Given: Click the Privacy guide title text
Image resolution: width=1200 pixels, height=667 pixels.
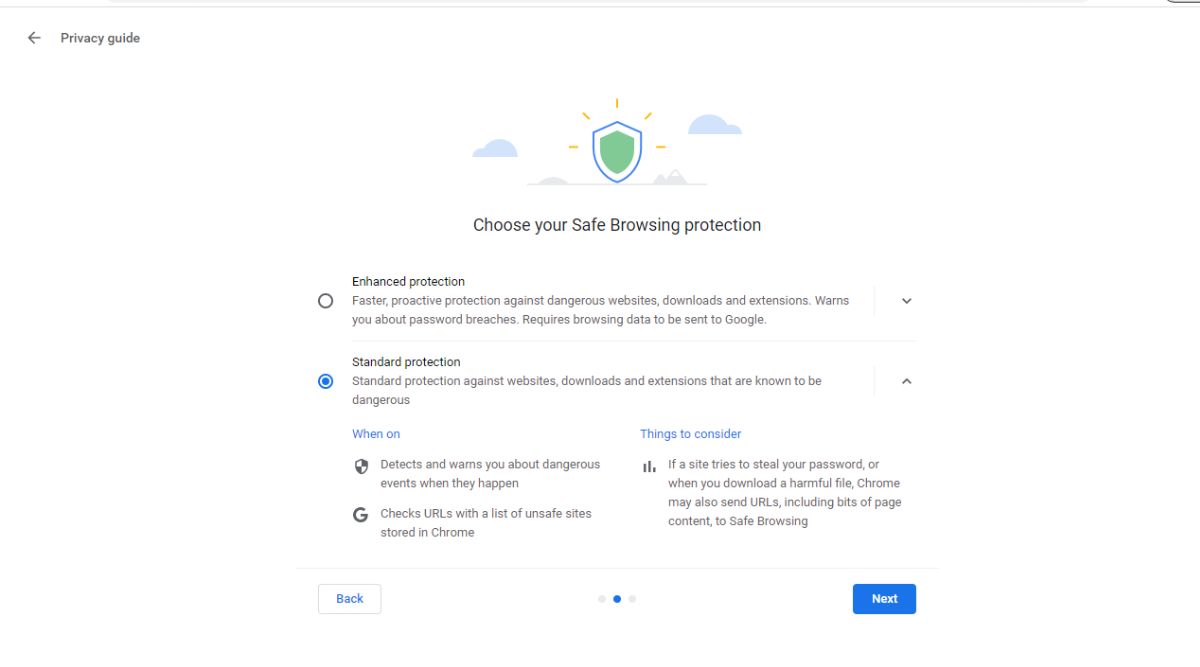Looking at the screenshot, I should point(100,38).
